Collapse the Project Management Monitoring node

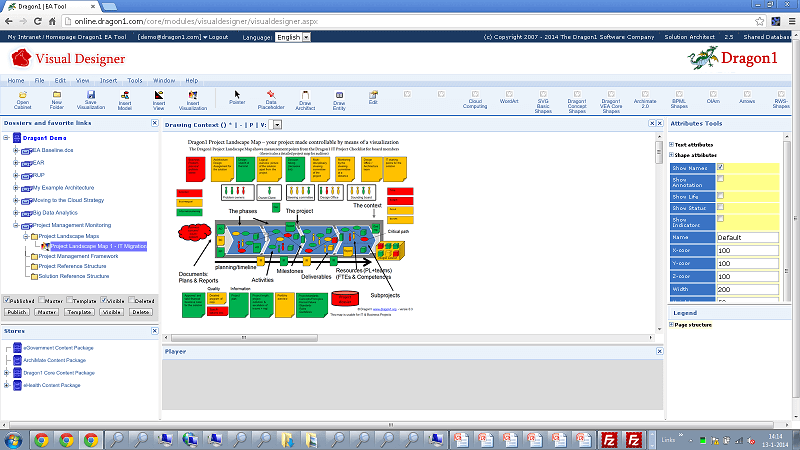(16, 225)
